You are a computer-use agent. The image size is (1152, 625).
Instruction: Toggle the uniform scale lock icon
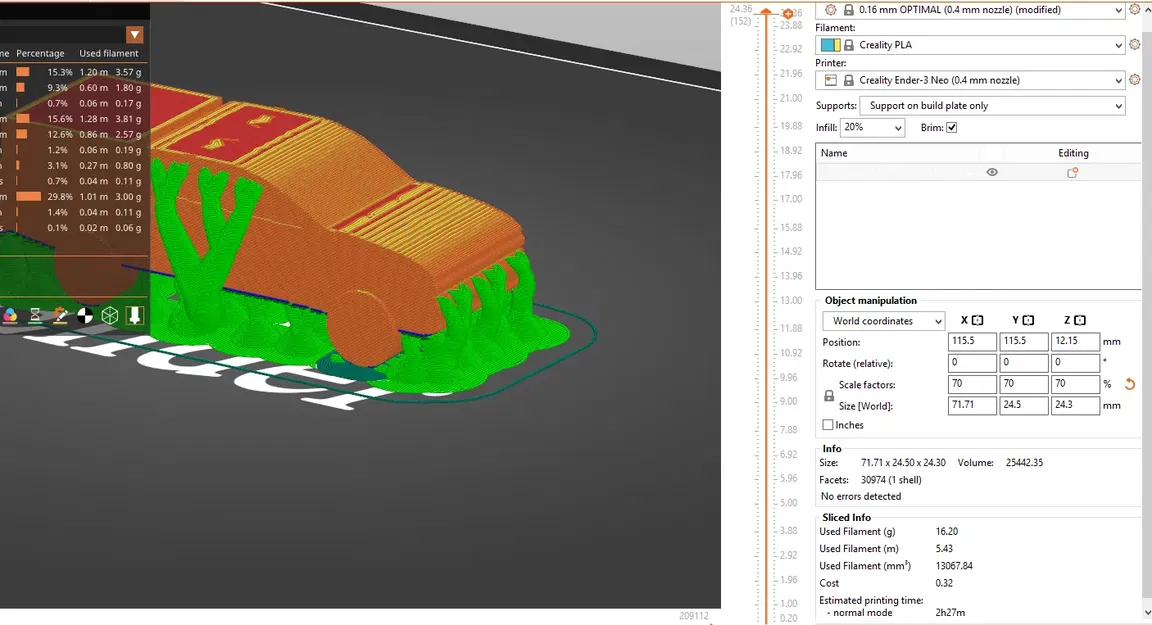(829, 395)
